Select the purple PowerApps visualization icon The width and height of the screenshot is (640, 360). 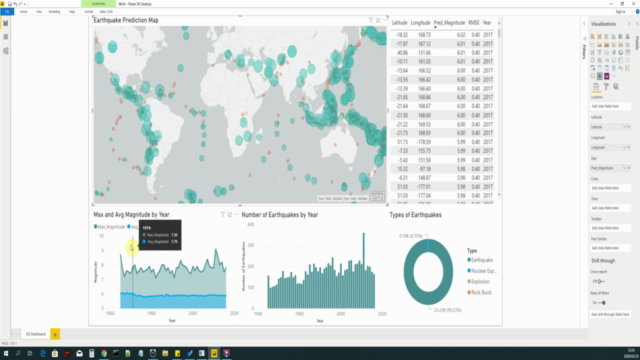607,76
